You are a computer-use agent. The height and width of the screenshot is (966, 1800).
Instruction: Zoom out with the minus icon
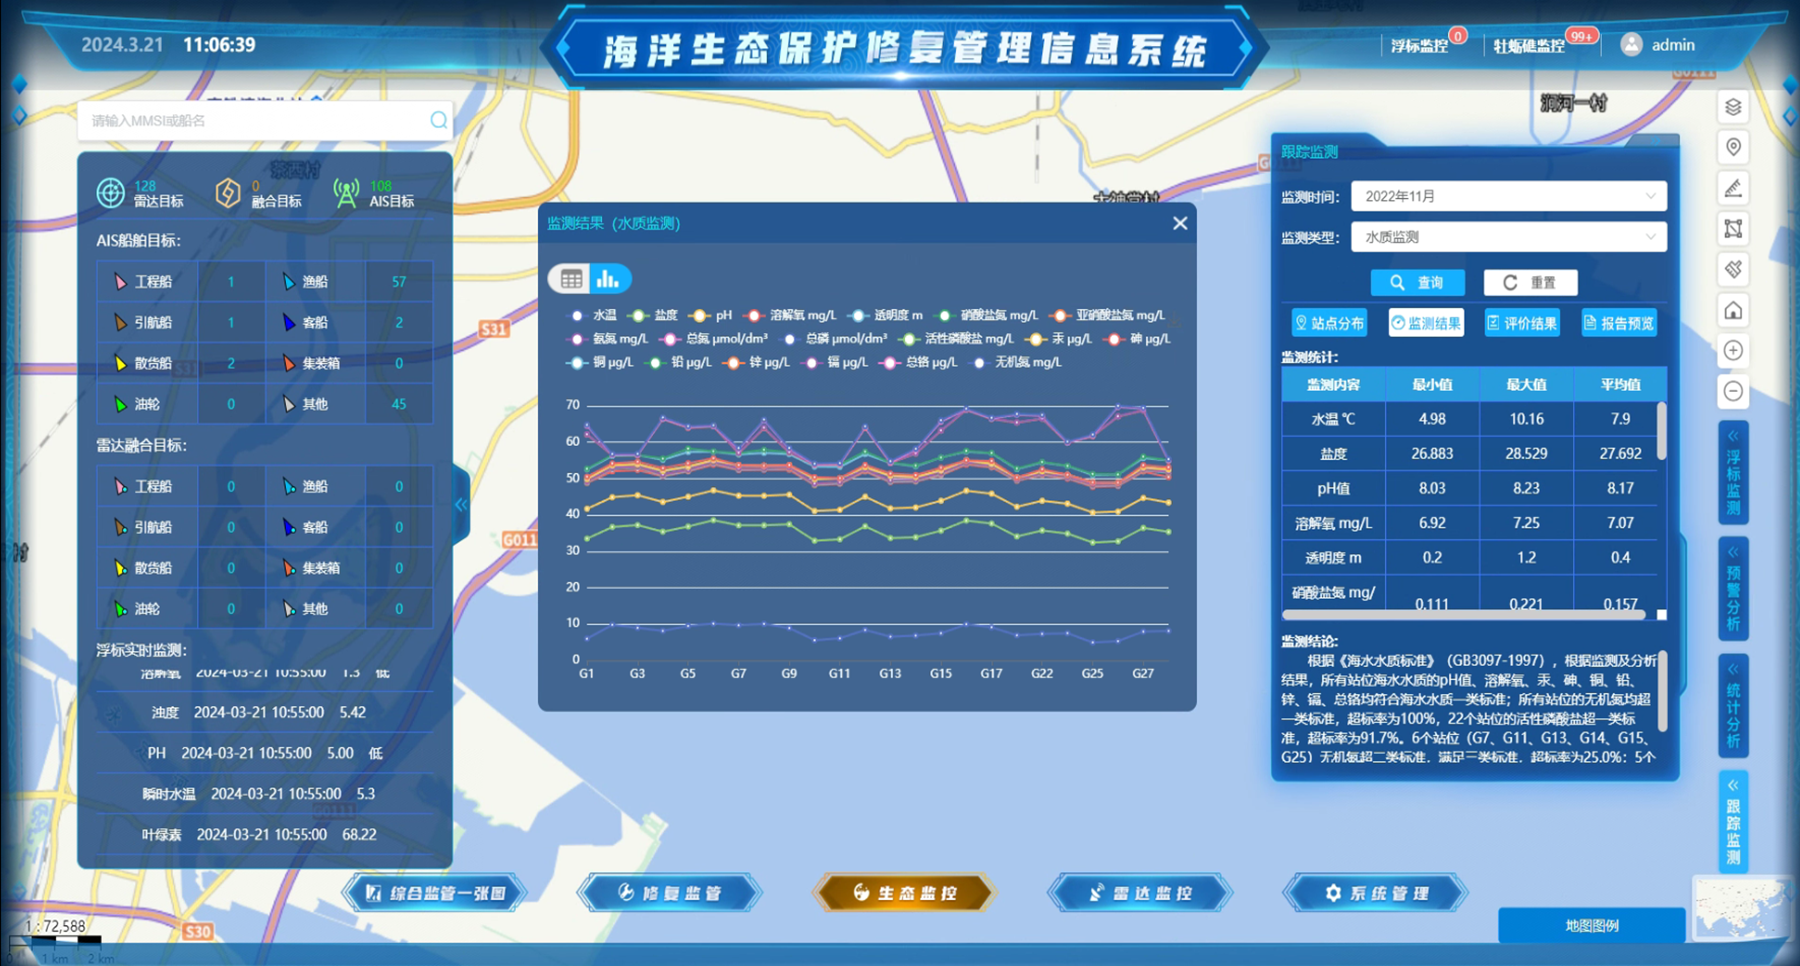coord(1733,391)
